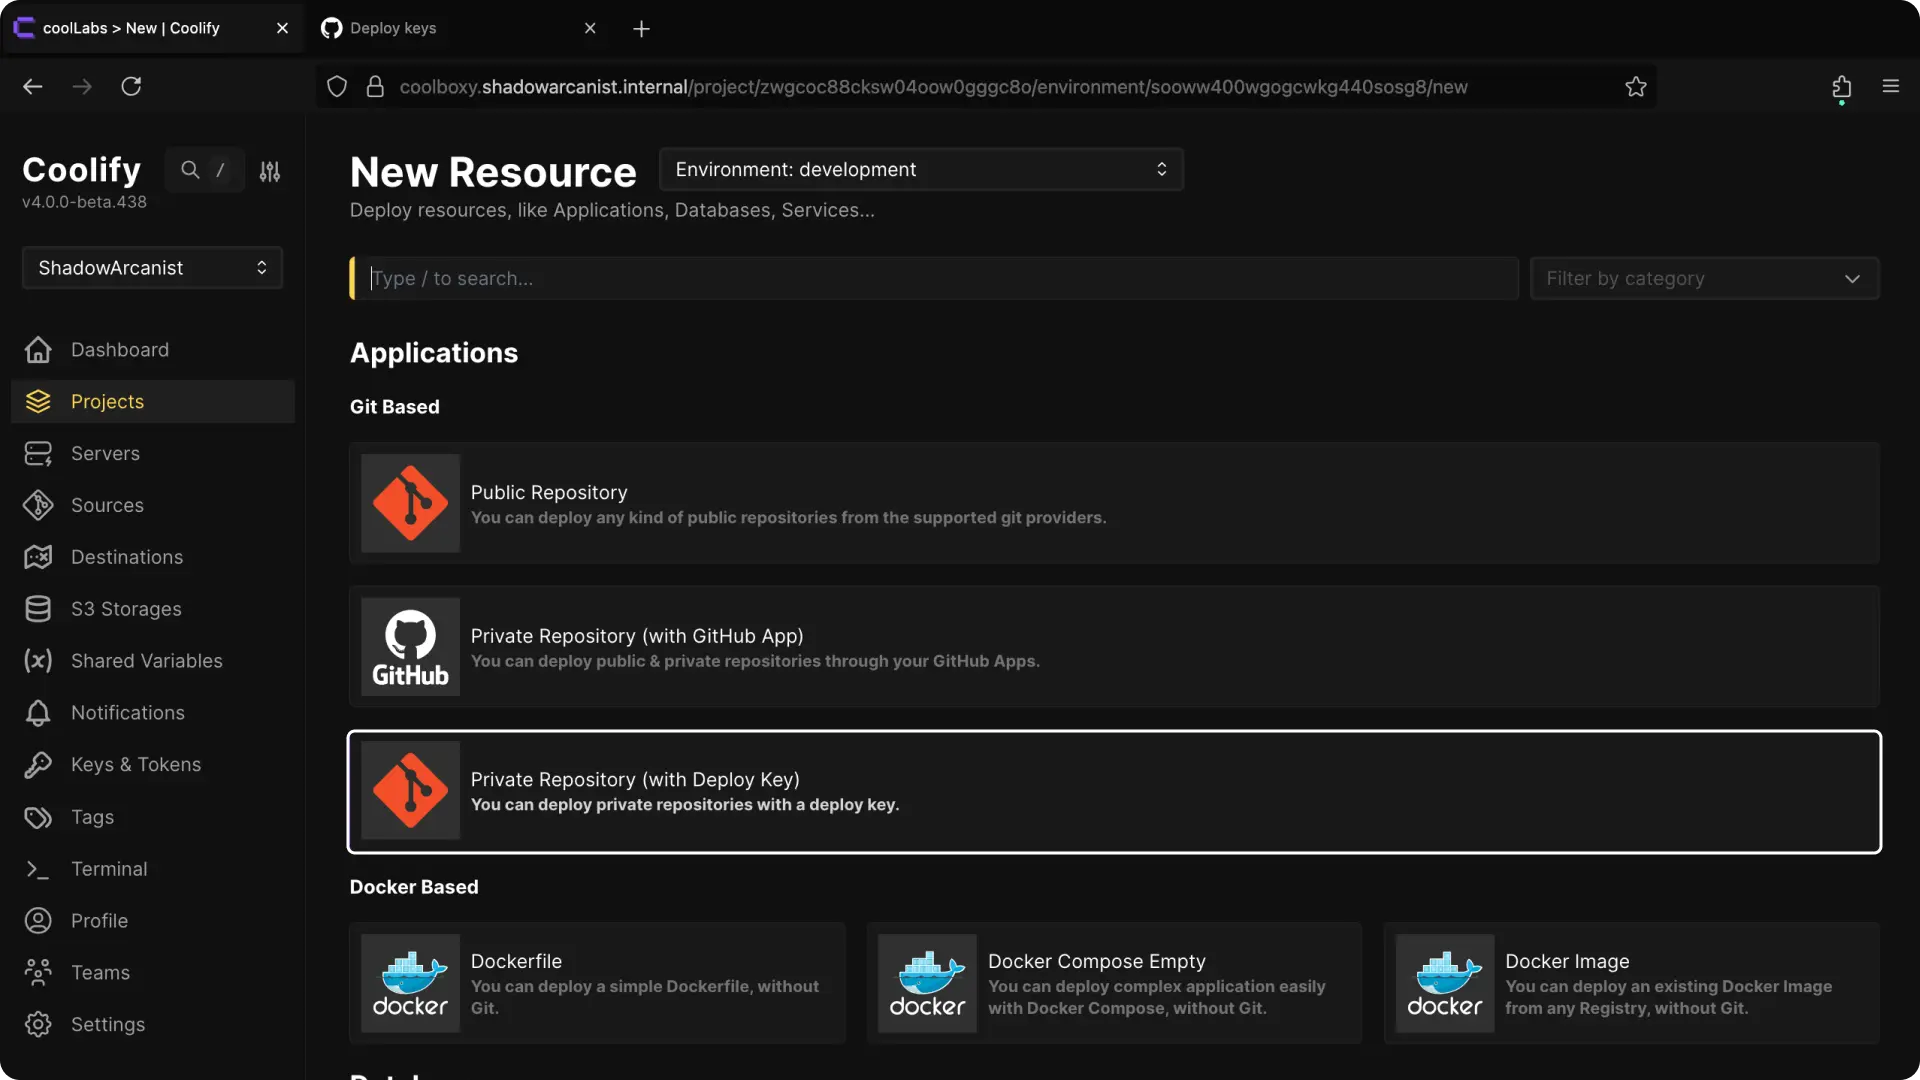Image resolution: width=1920 pixels, height=1080 pixels.
Task: Focus the Type / to search field
Action: pos(935,278)
